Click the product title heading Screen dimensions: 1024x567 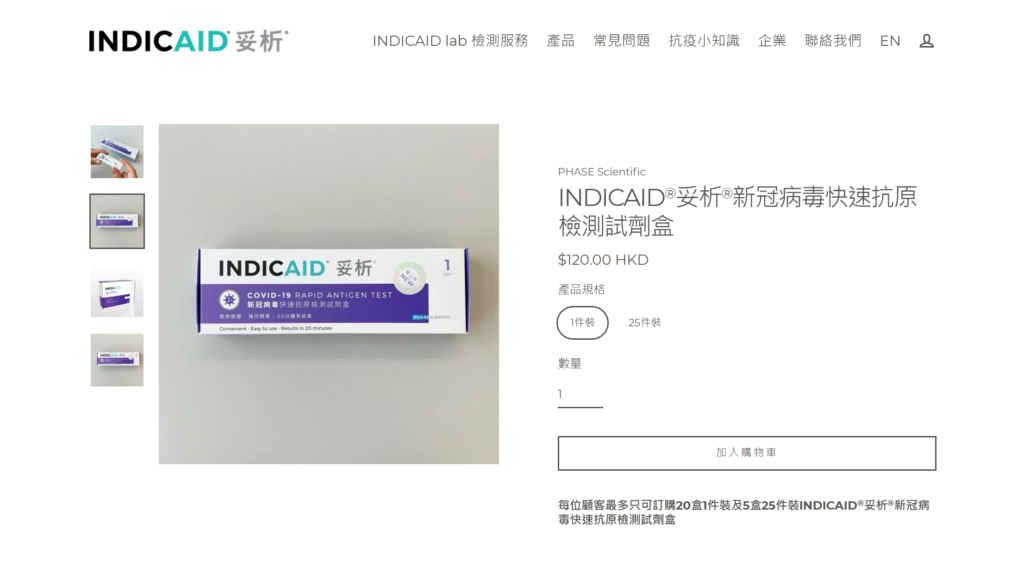(737, 211)
